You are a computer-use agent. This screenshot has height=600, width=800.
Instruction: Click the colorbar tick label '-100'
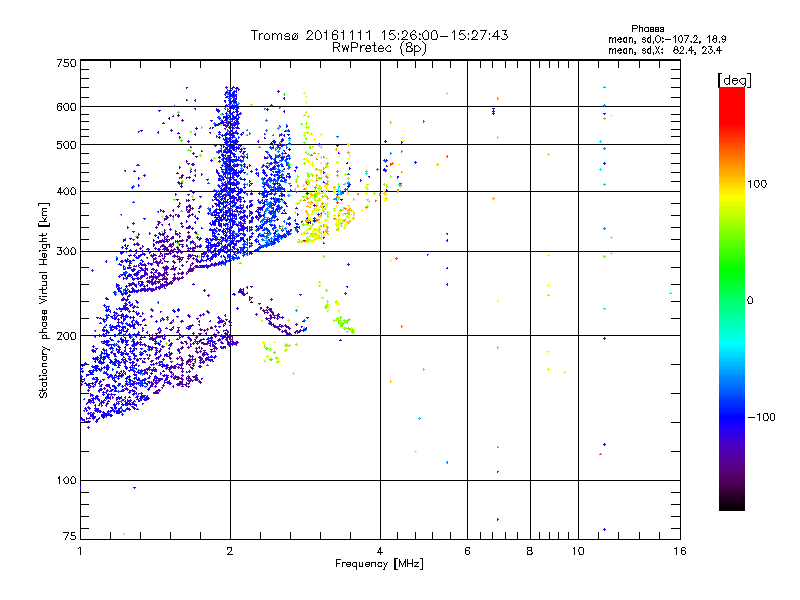[x=762, y=417]
